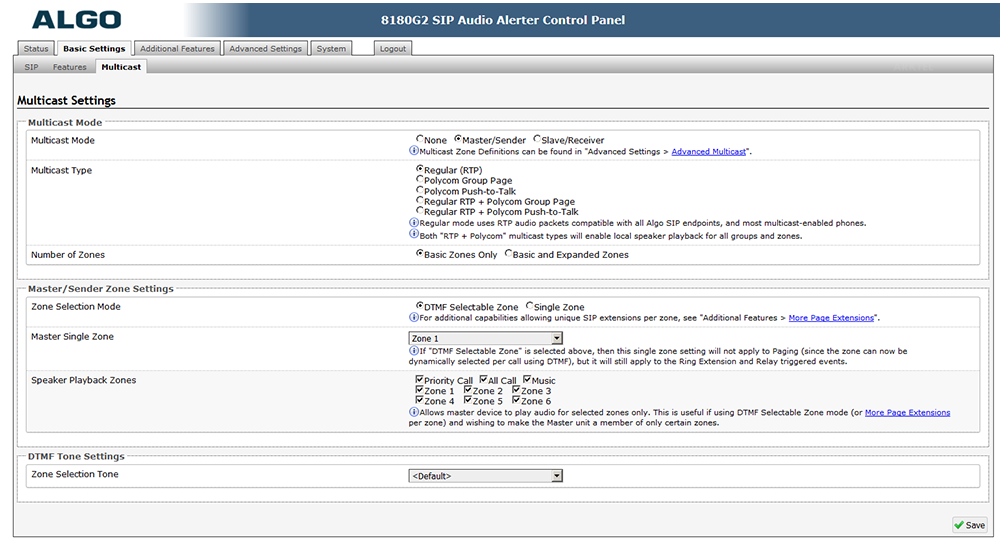Expand the Zone Selection Tone dropdown
The width and height of the screenshot is (1000, 545).
(x=486, y=476)
